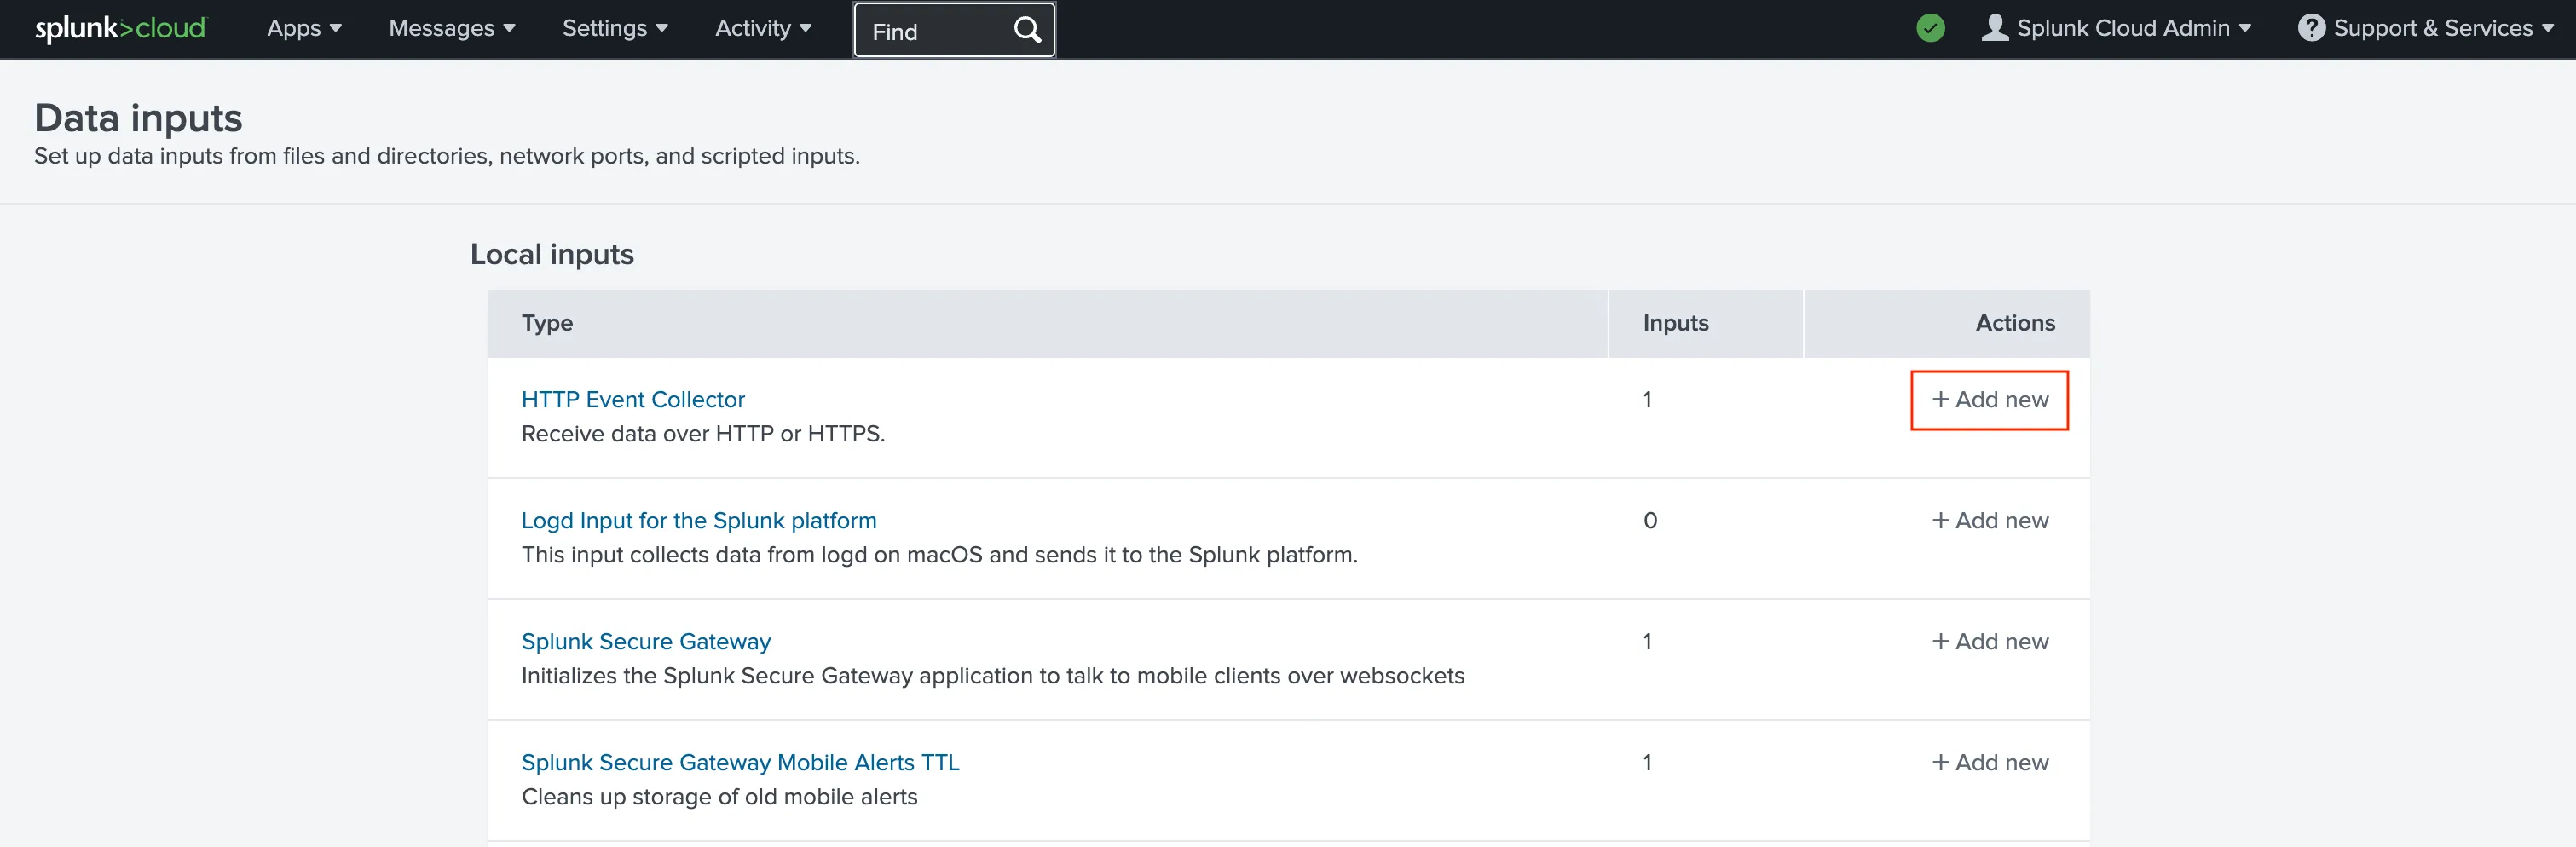This screenshot has height=847, width=2576.
Task: Open Logd Input for the Splunk platform
Action: (x=698, y=520)
